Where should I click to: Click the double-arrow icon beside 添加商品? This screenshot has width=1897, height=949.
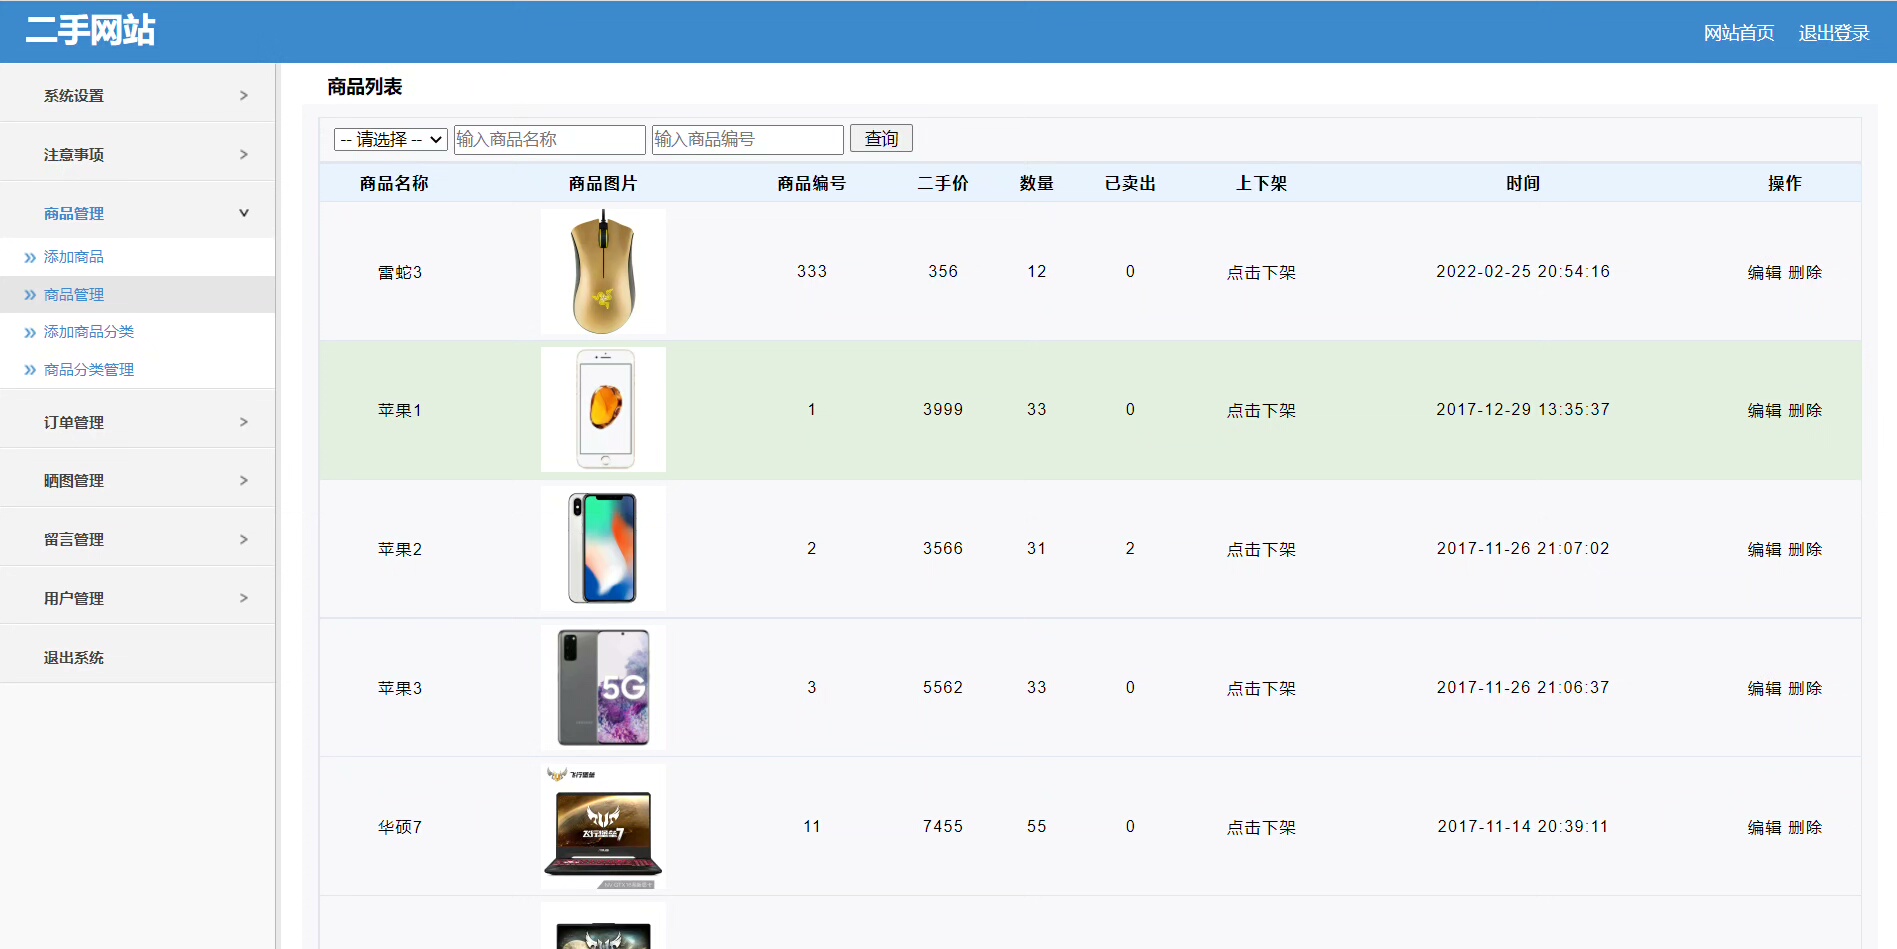[30, 258]
